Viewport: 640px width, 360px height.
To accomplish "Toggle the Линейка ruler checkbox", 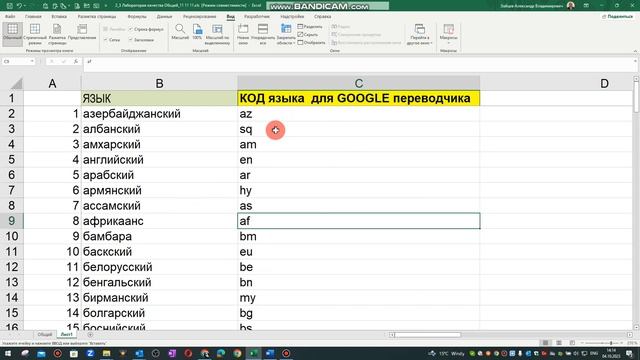I will (114, 29).
